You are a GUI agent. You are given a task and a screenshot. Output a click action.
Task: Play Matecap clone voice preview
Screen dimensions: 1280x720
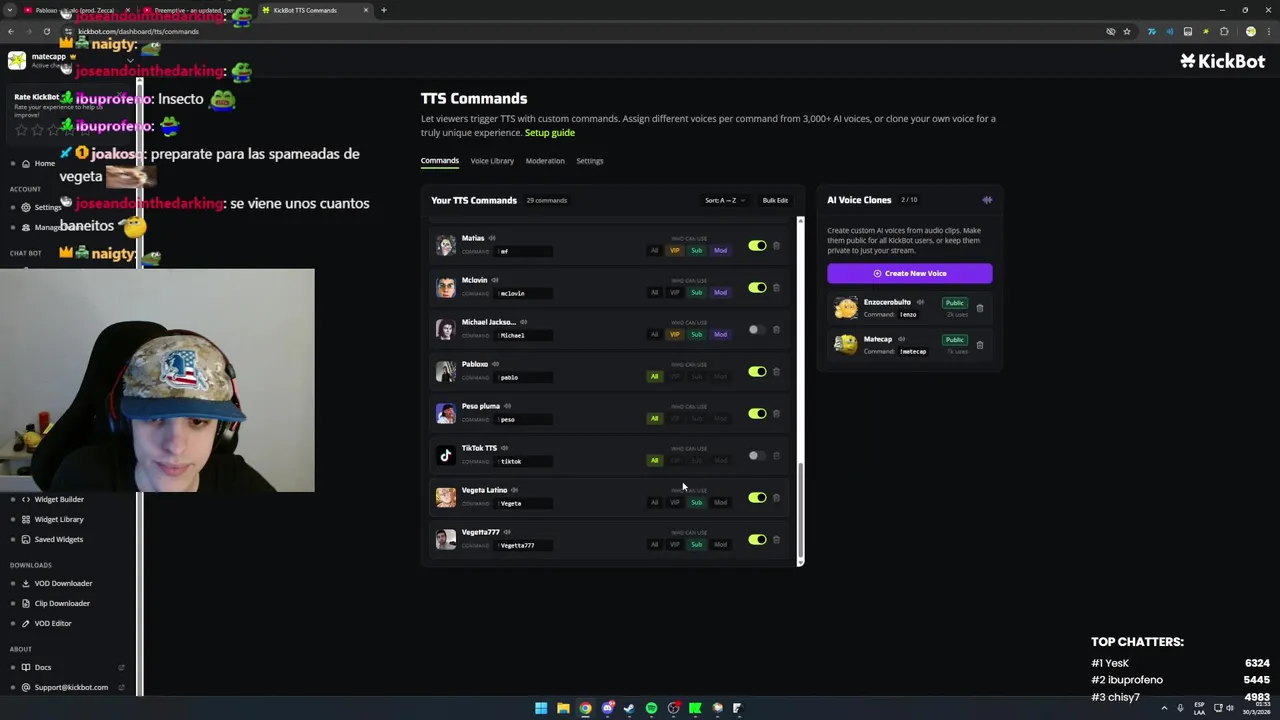tap(901, 339)
